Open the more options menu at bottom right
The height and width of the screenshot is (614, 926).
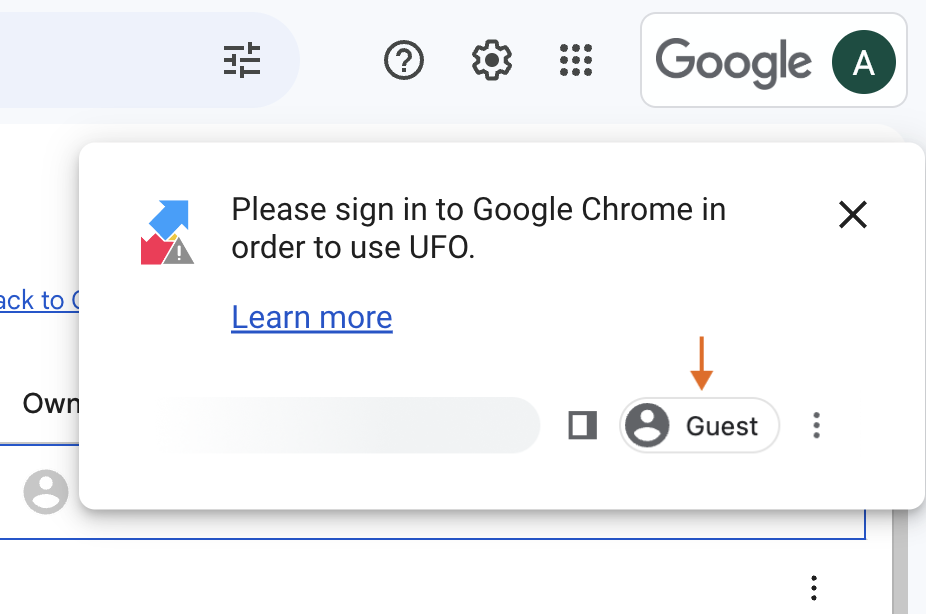click(x=814, y=588)
